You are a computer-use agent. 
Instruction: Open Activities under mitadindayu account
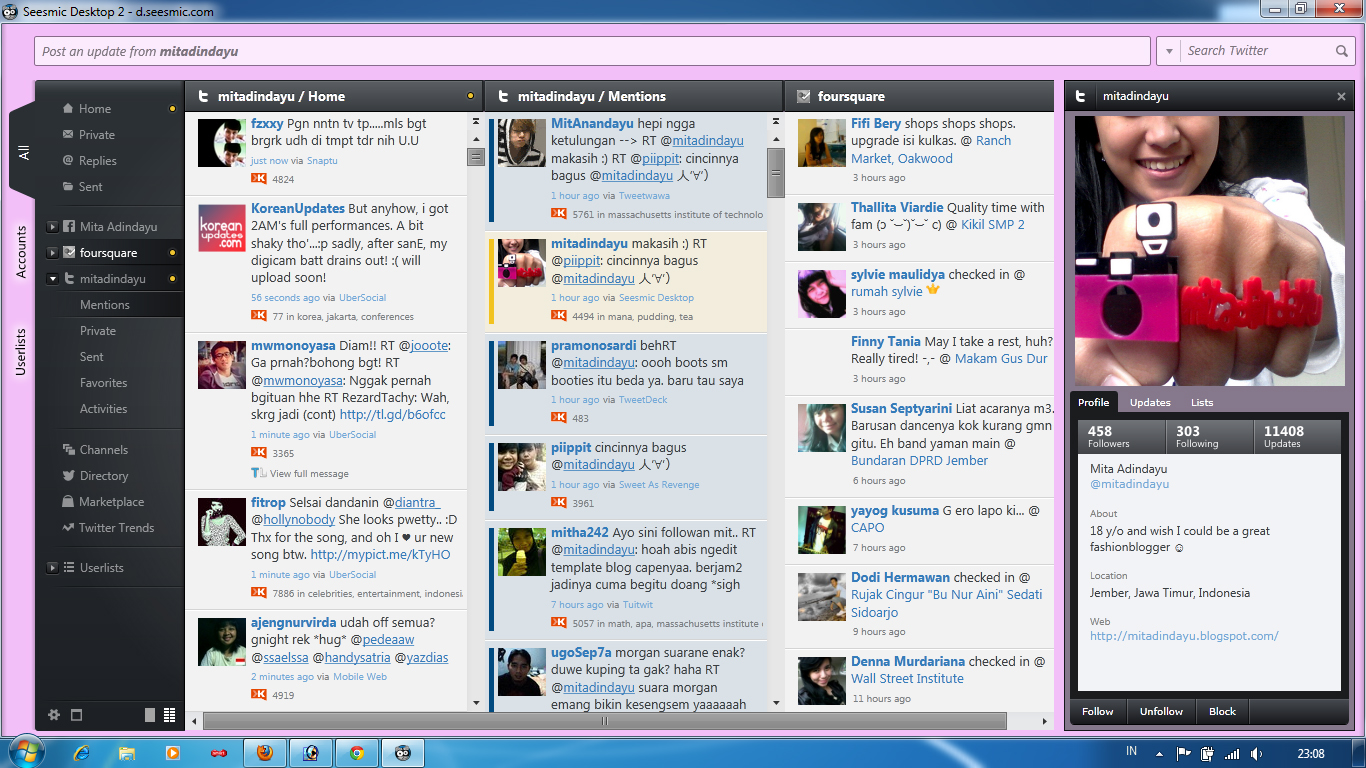104,409
